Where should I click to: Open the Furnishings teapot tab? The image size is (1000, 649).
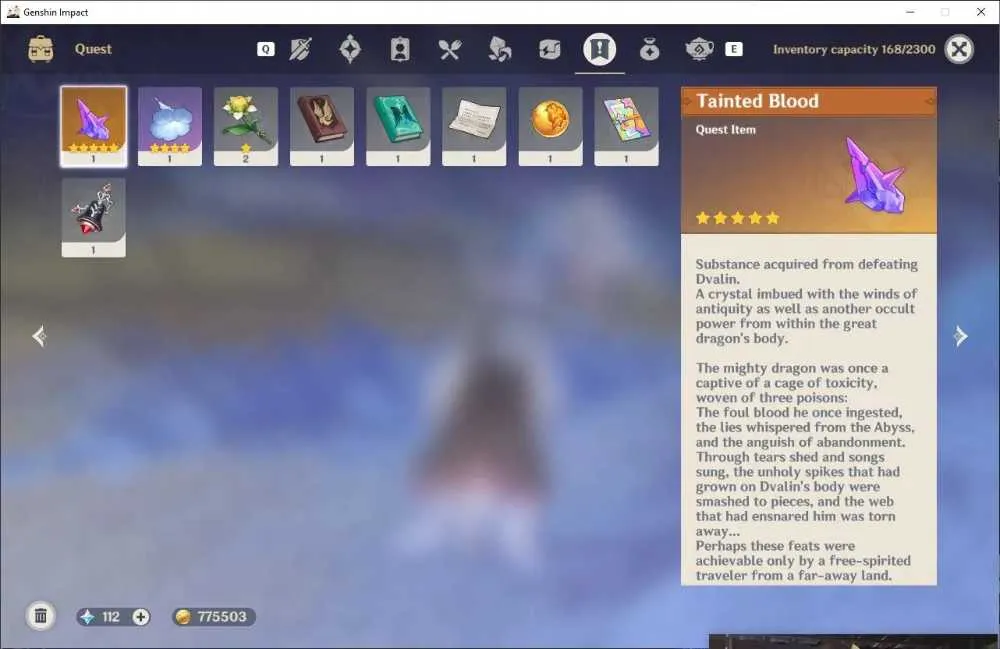pos(699,49)
